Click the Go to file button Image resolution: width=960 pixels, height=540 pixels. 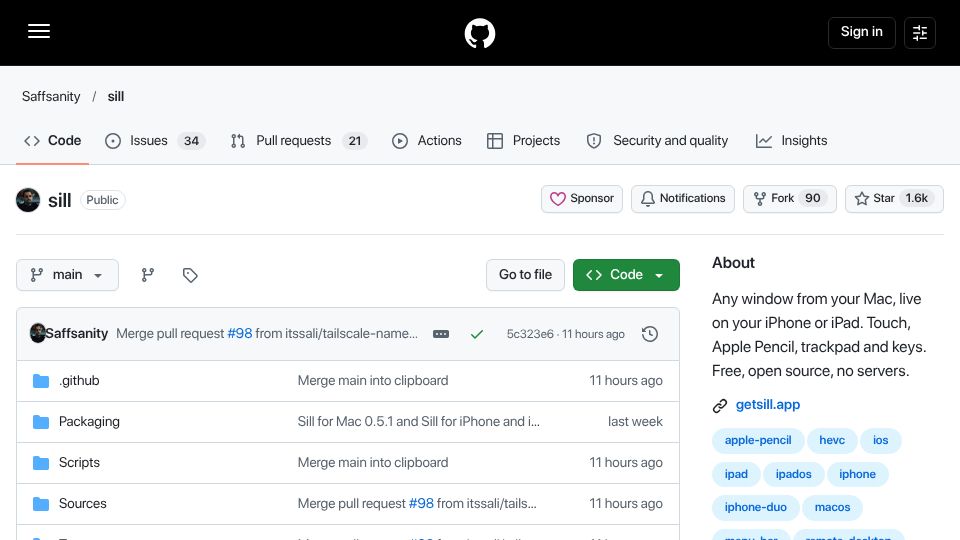(525, 275)
